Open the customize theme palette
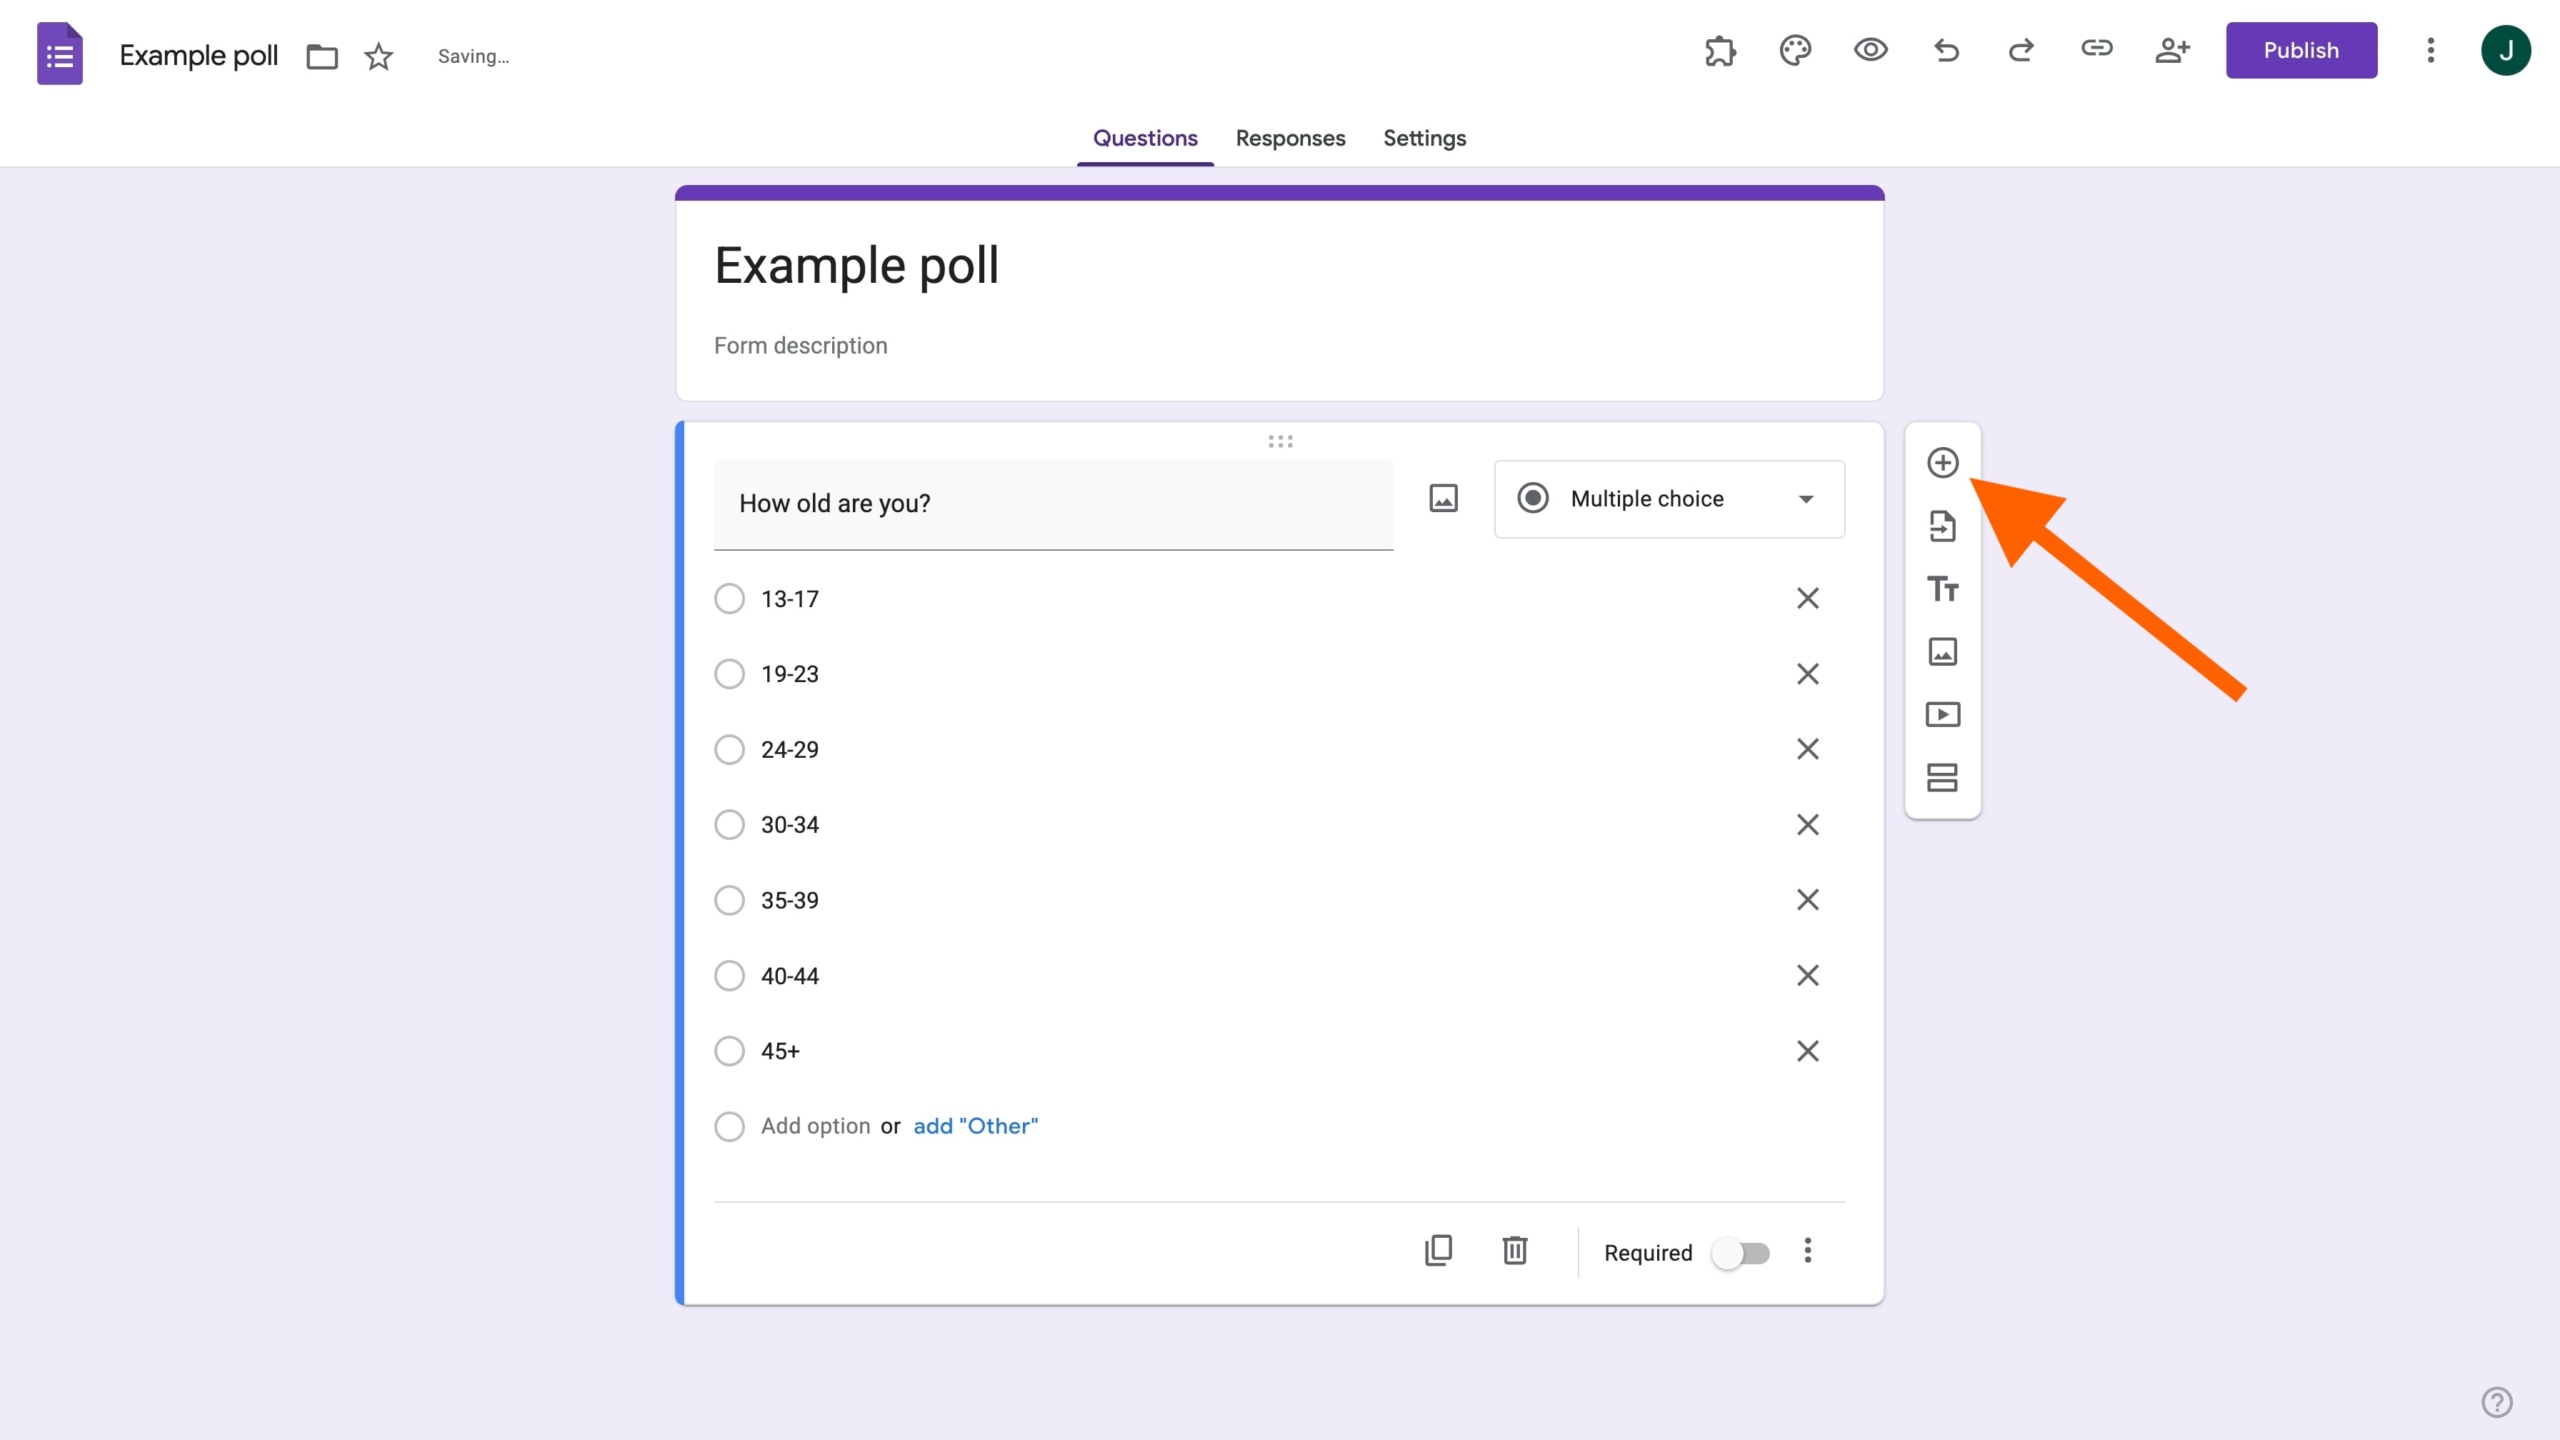The width and height of the screenshot is (2560, 1440). [1795, 50]
